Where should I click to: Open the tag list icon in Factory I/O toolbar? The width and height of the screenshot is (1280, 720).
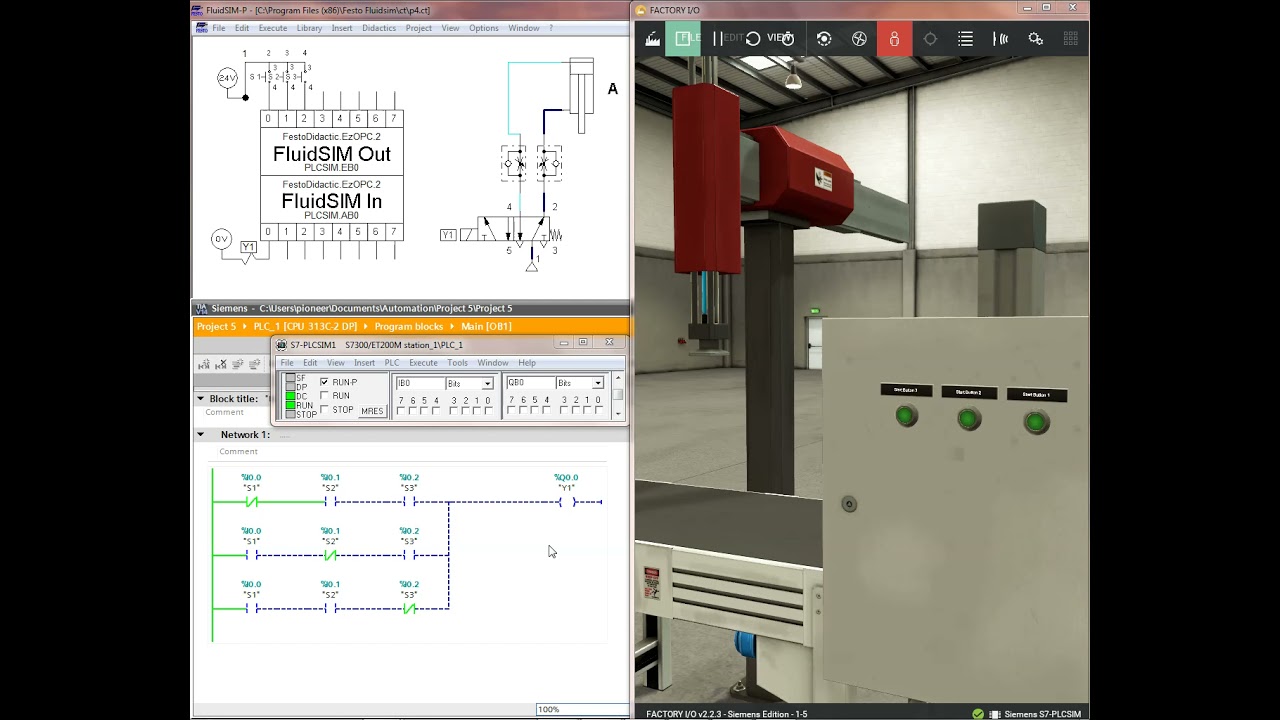pyautogui.click(x=965, y=39)
